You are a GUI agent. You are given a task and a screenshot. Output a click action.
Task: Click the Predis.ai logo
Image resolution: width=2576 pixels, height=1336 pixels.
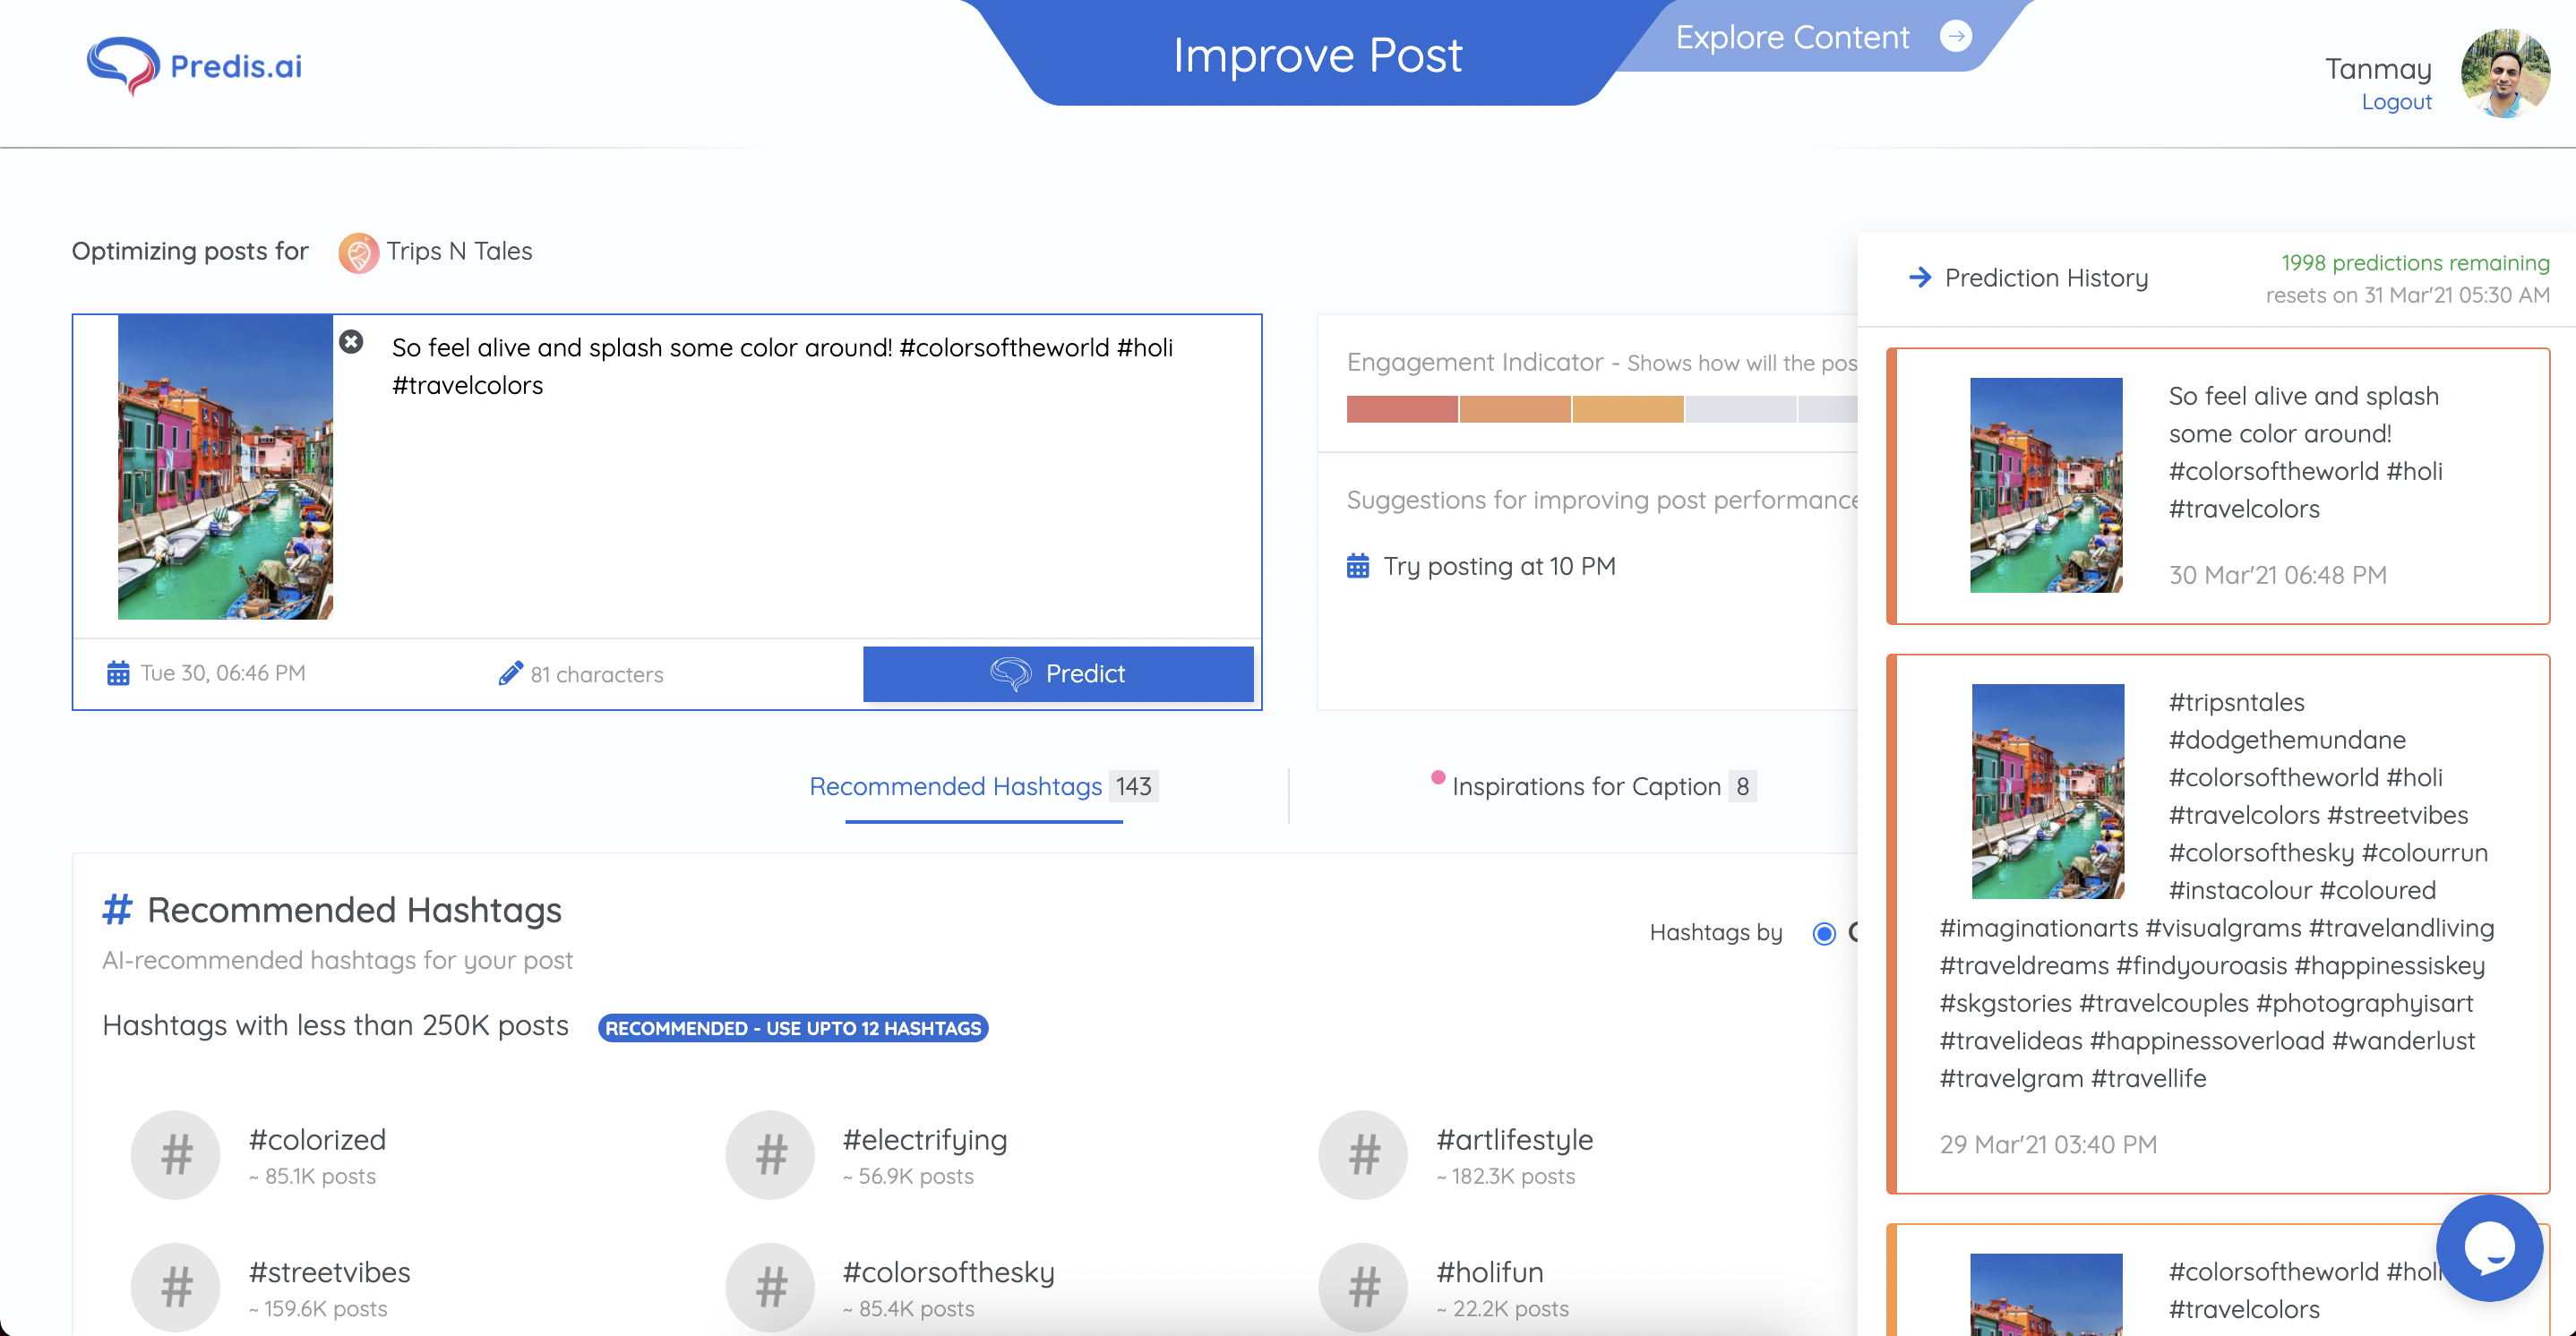195,66
